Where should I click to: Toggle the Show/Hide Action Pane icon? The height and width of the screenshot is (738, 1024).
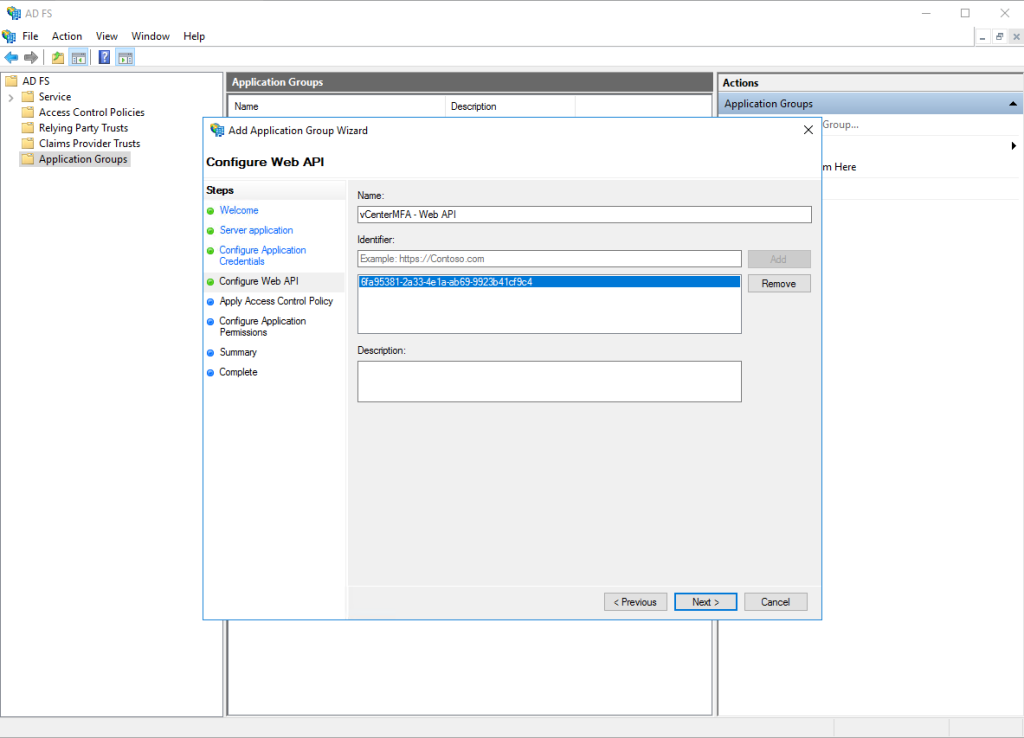click(125, 57)
